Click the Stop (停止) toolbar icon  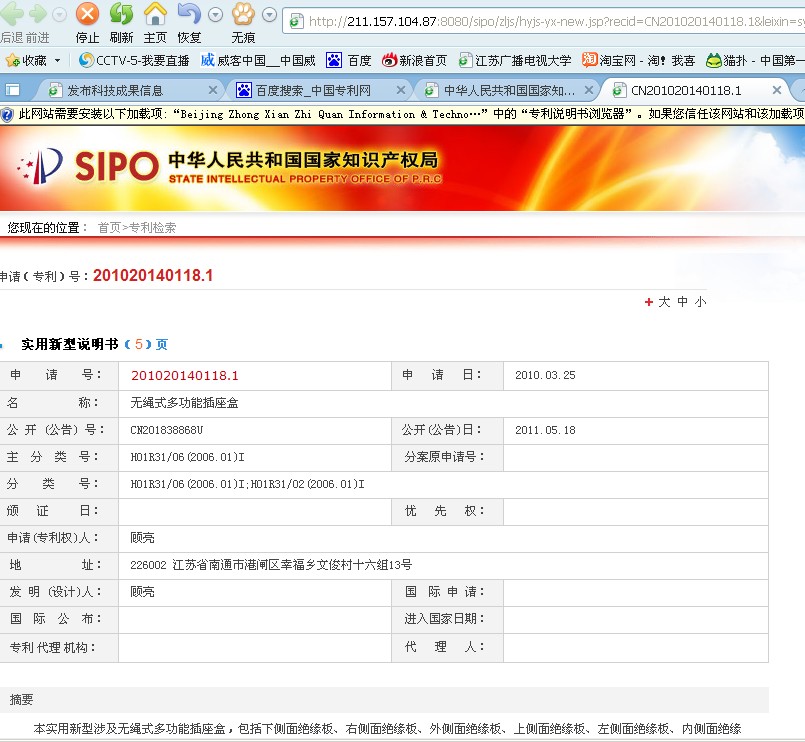(87, 15)
